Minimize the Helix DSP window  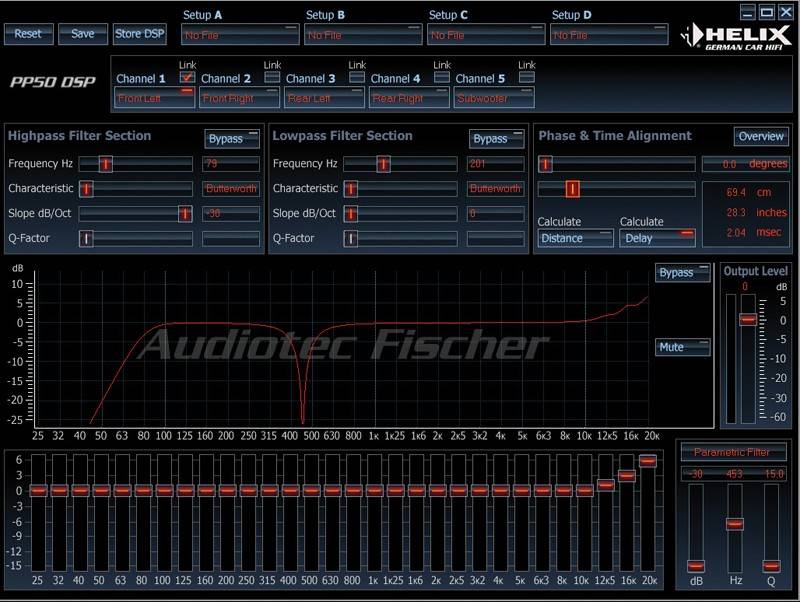pos(748,12)
